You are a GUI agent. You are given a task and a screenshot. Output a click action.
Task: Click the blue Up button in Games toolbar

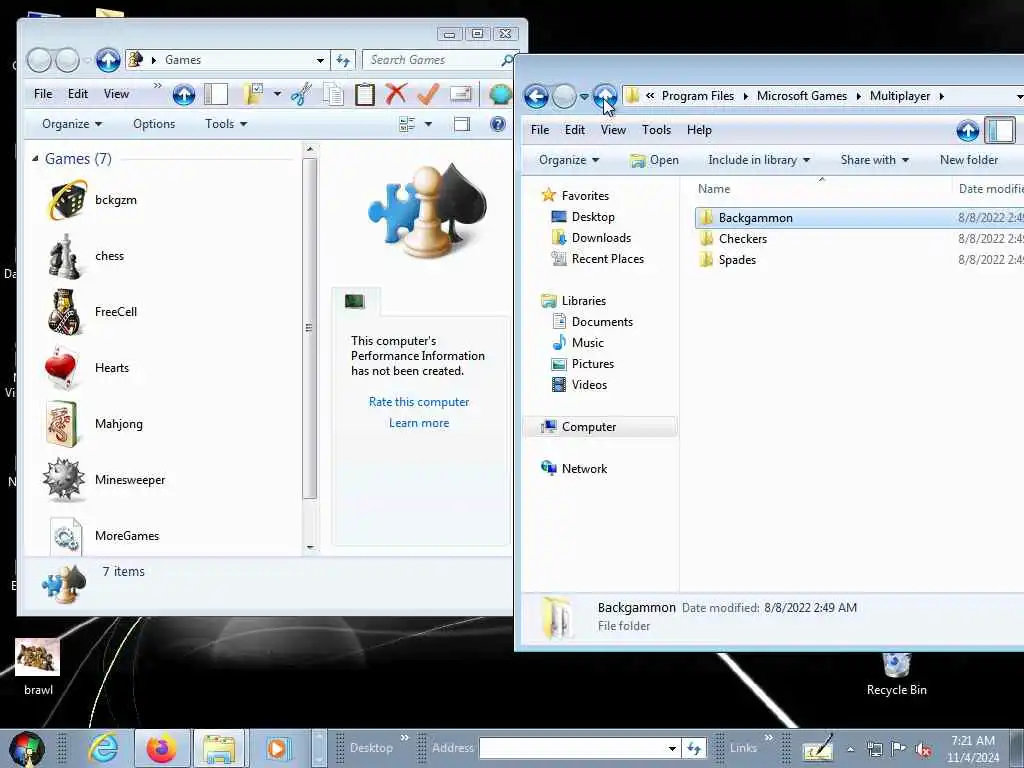[184, 94]
